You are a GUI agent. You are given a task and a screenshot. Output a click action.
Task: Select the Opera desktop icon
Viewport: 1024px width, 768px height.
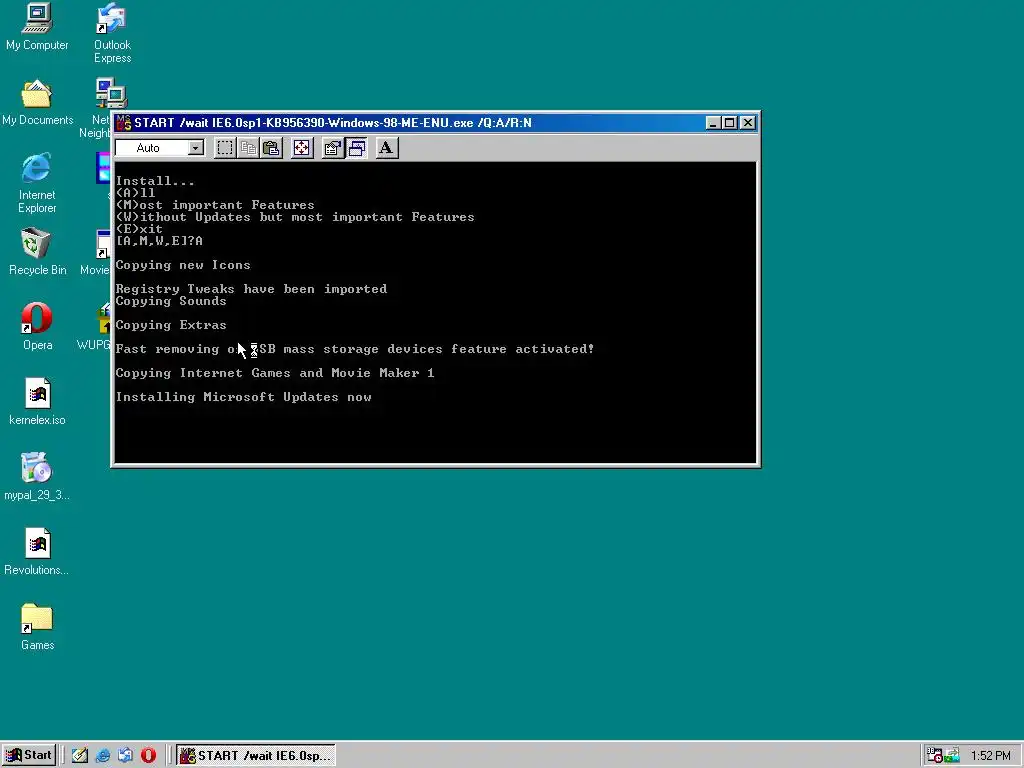(37, 327)
